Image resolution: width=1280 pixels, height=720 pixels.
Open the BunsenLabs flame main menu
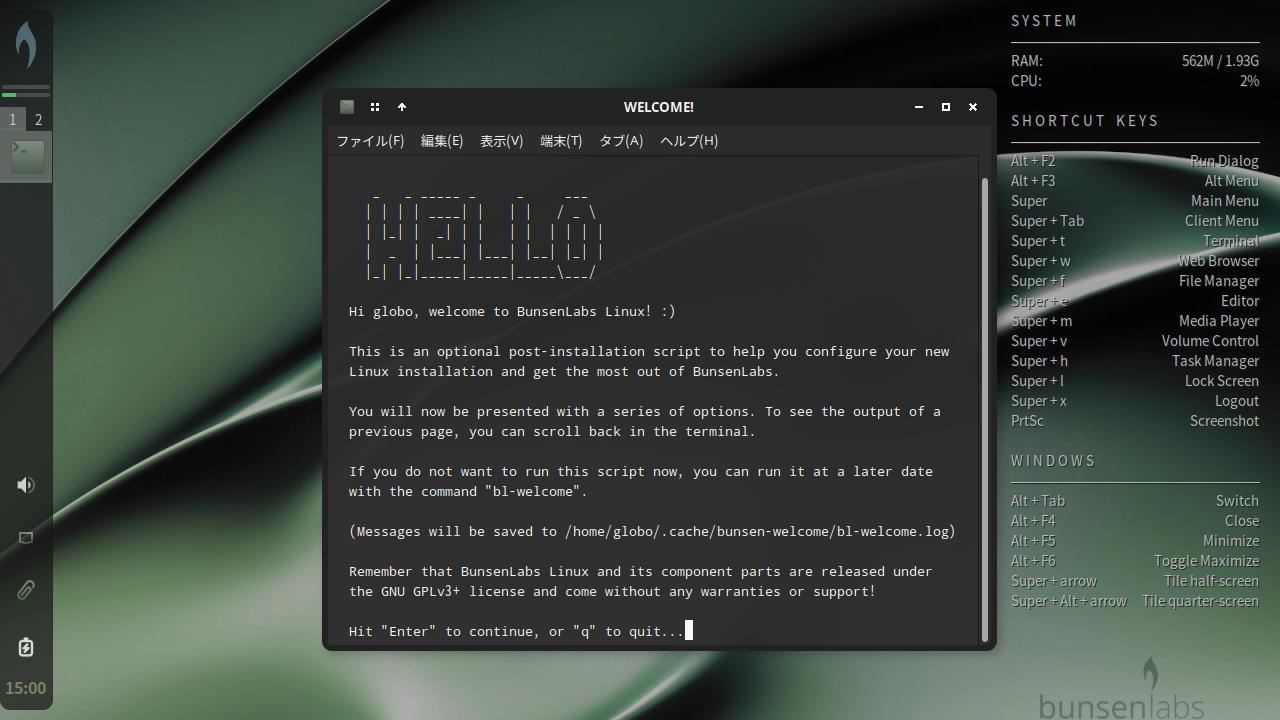point(26,45)
